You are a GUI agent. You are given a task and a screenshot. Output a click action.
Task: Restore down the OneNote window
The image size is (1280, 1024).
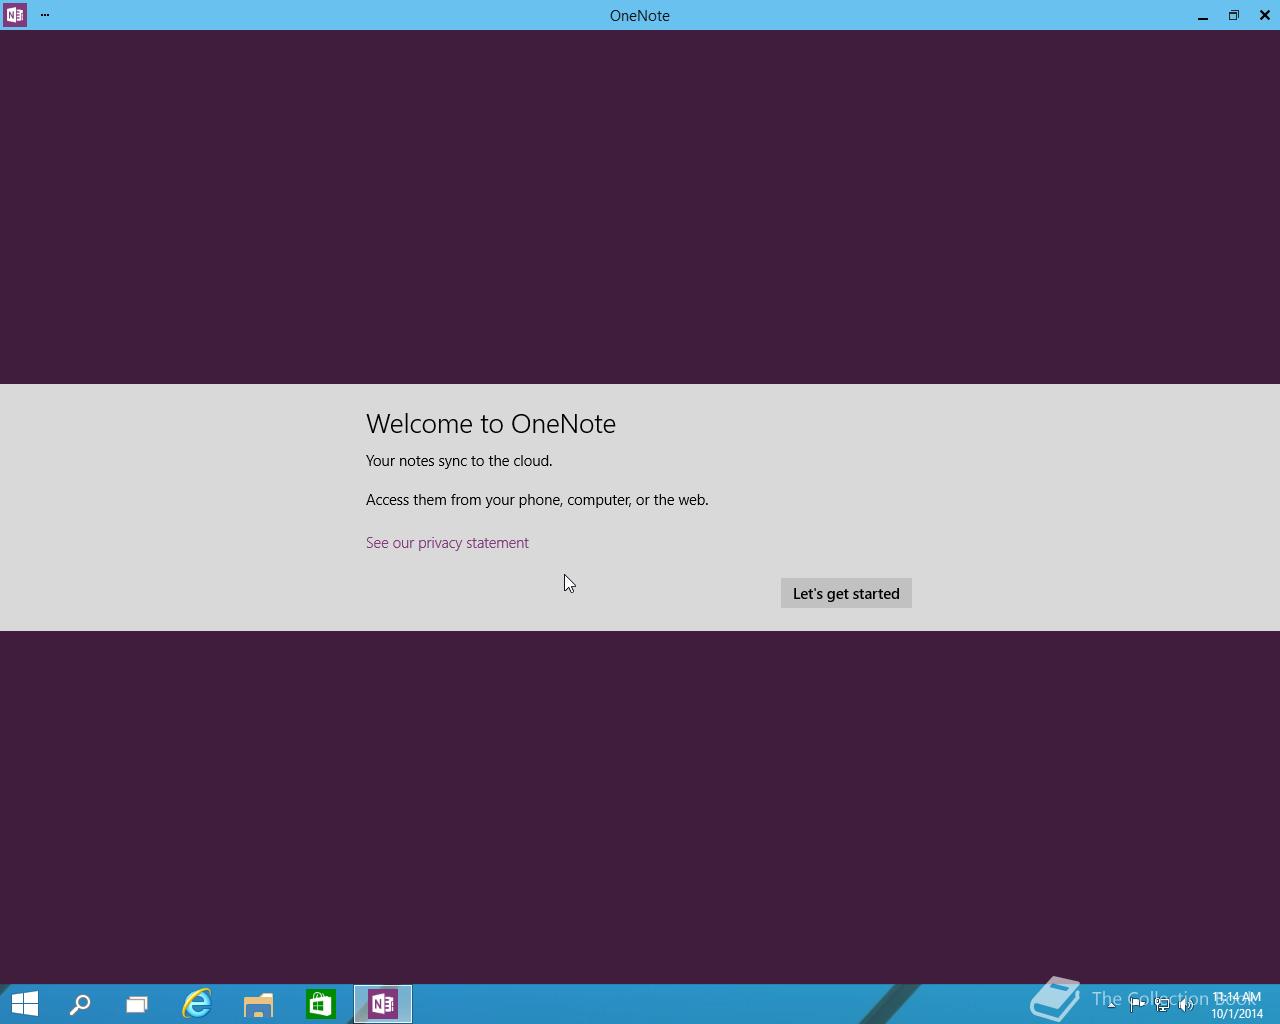1234,15
